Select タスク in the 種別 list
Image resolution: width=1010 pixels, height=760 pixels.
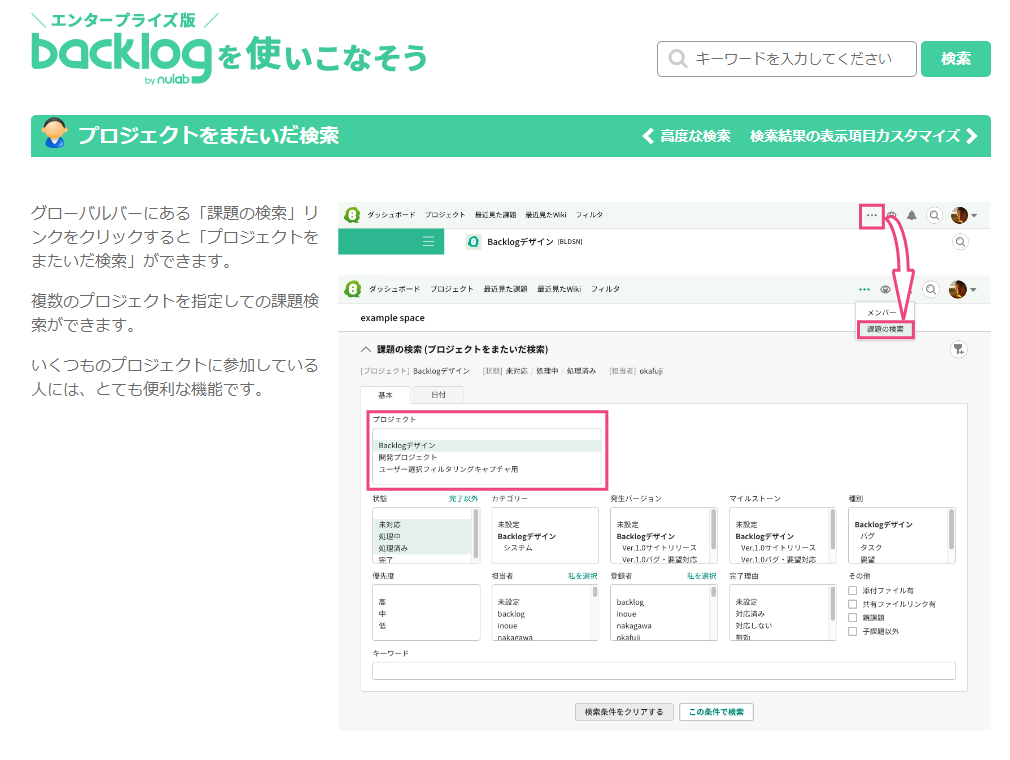click(871, 547)
